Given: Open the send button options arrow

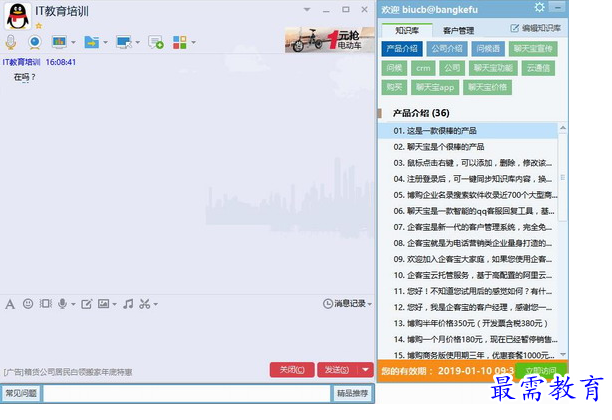Looking at the screenshot, I should coord(365,369).
